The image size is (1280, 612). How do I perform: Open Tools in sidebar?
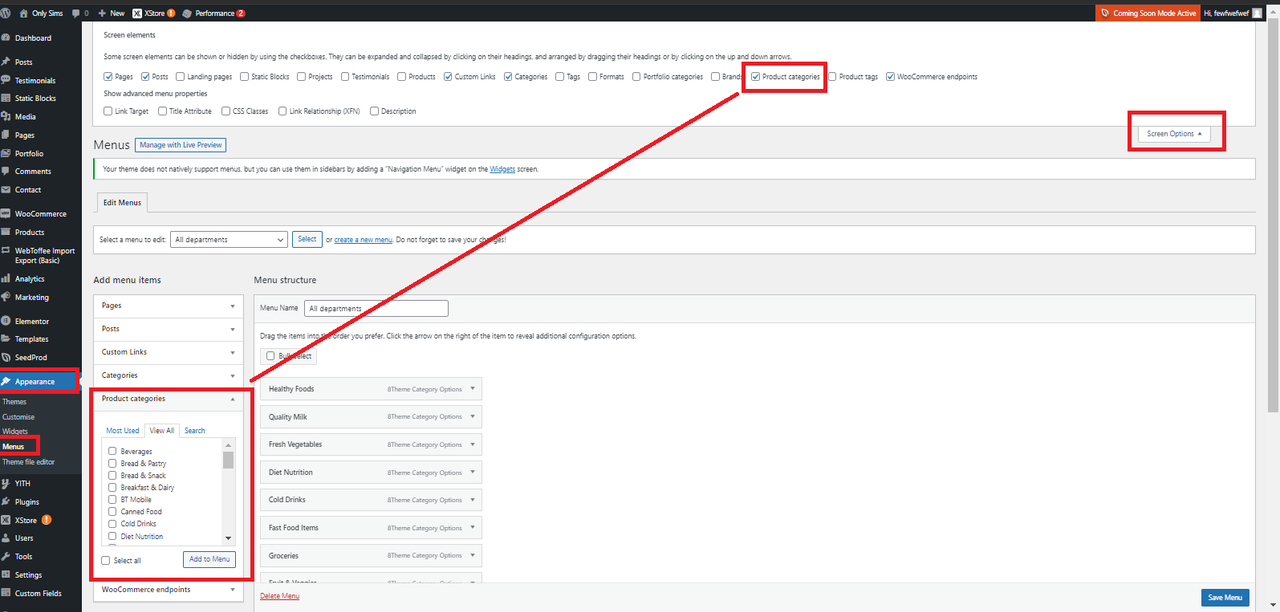pos(23,556)
